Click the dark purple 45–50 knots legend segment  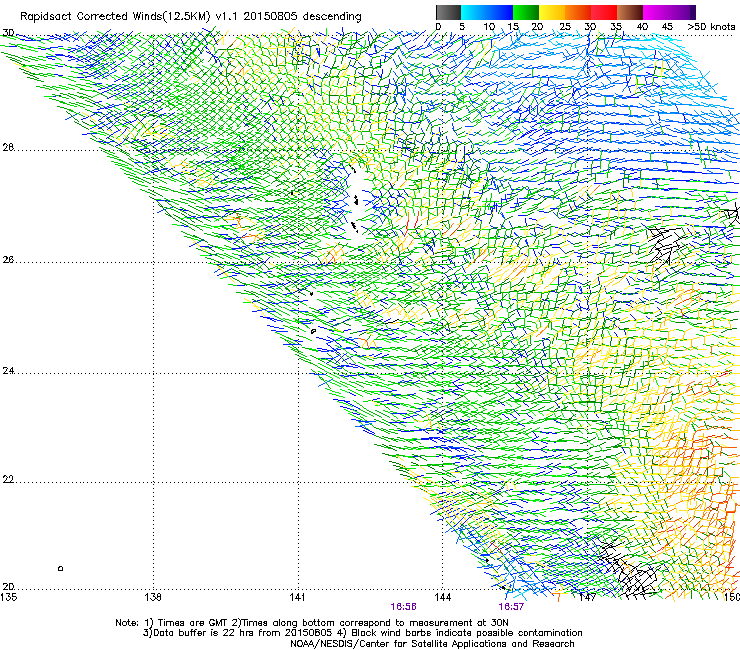[x=682, y=12]
